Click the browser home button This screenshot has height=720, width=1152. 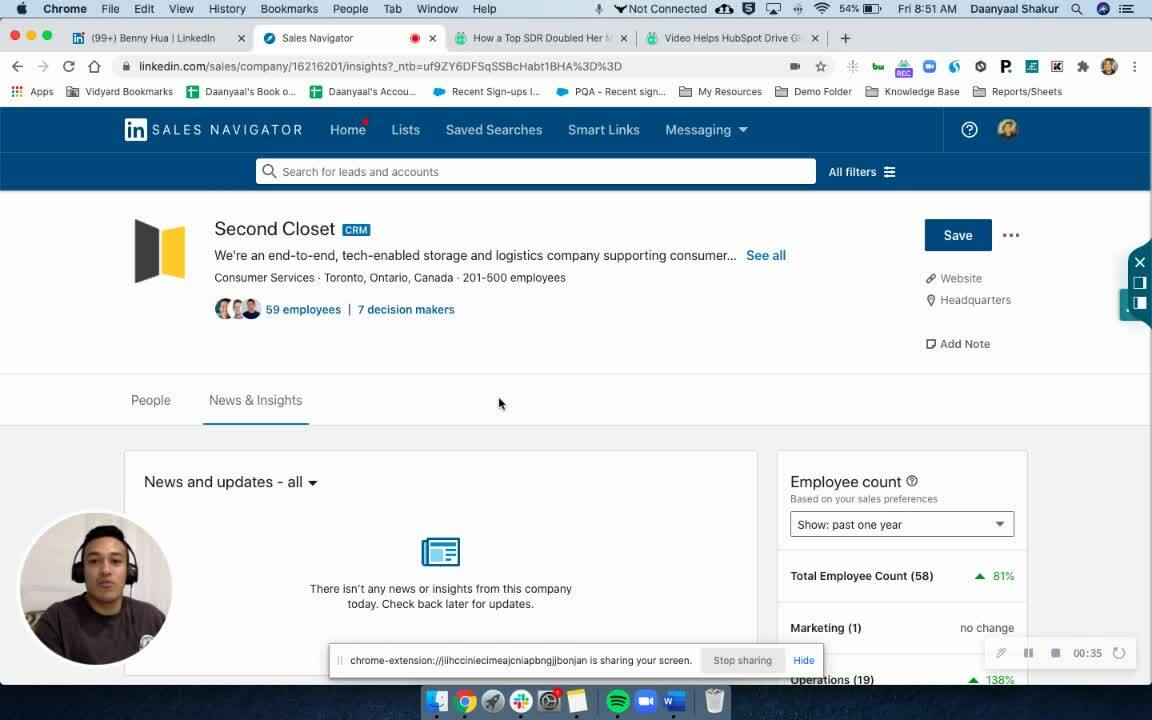(x=94, y=66)
